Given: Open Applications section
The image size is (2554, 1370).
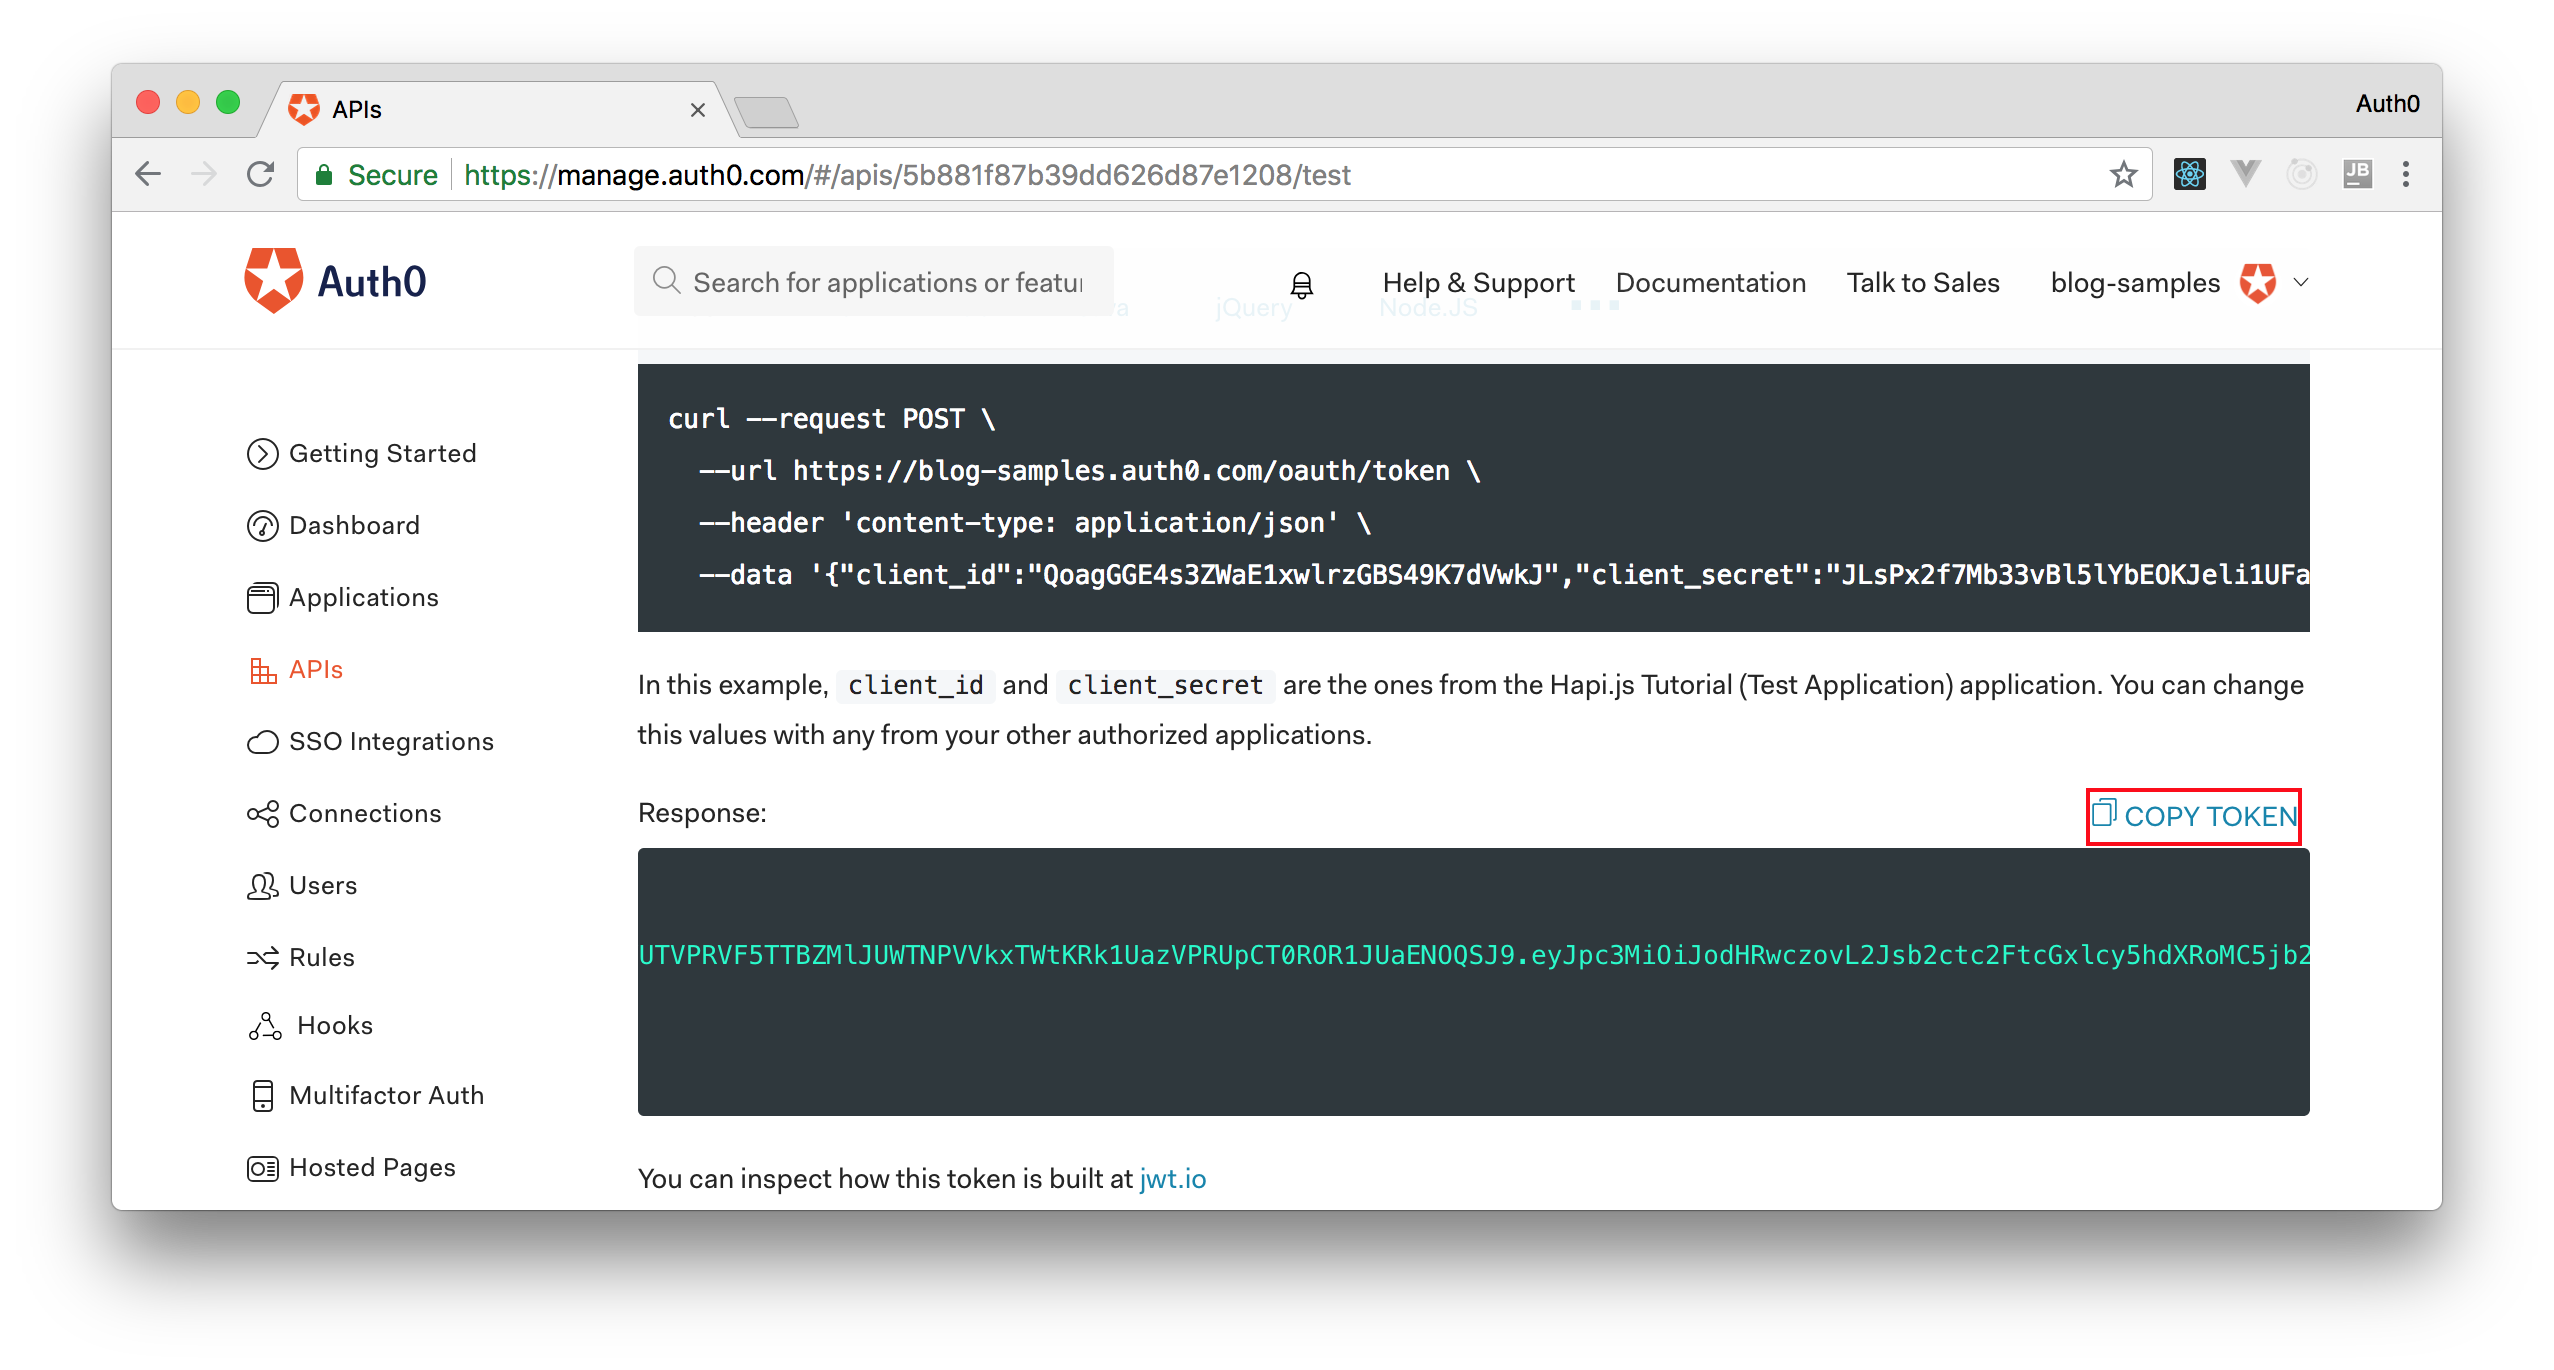Looking at the screenshot, I should click(361, 596).
